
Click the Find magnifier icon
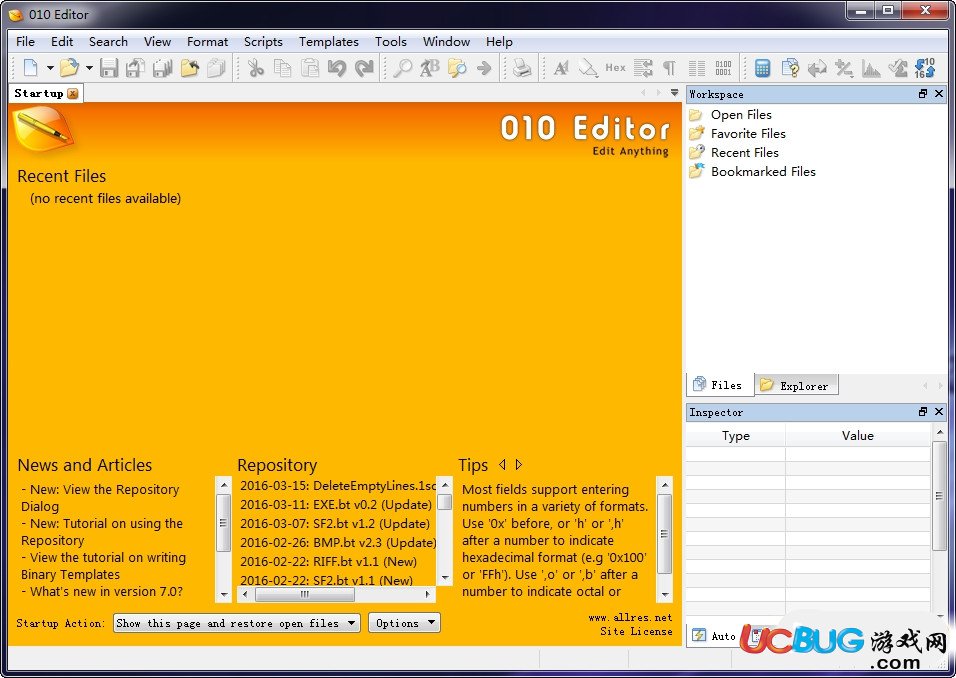pyautogui.click(x=402, y=68)
